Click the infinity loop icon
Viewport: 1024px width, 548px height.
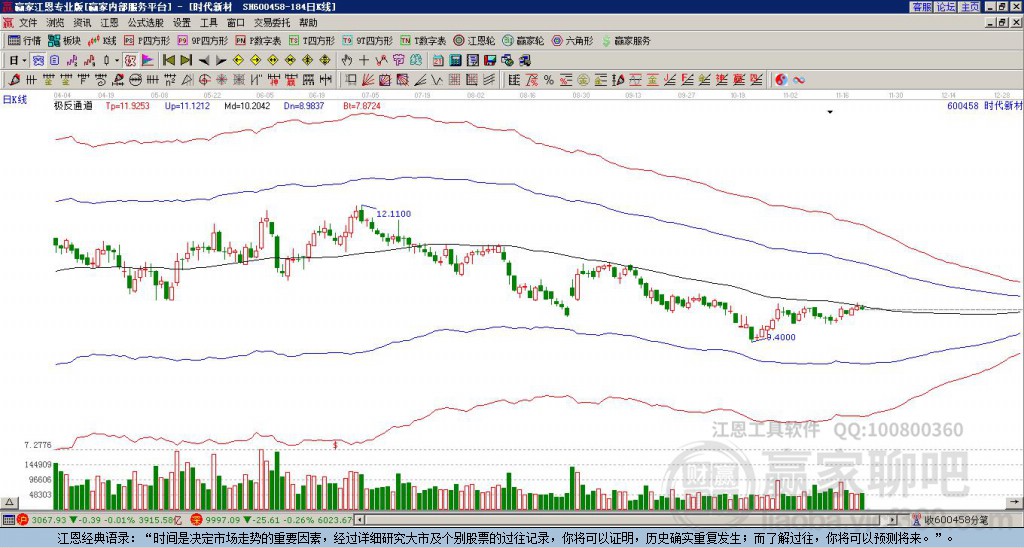799,80
